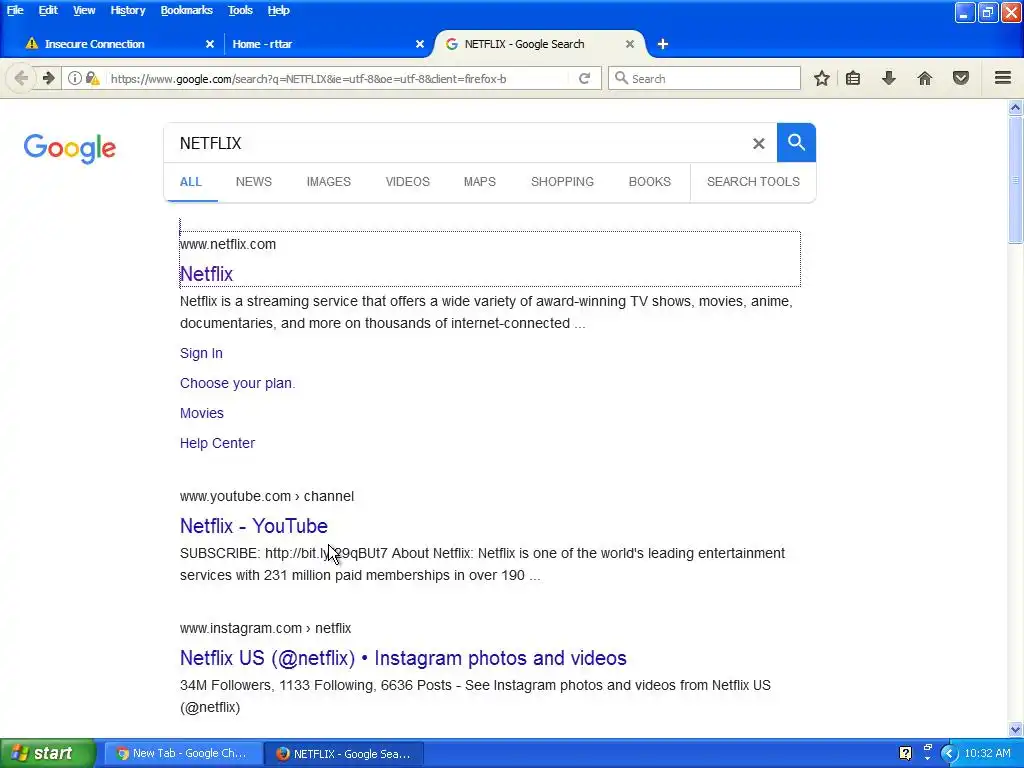The height and width of the screenshot is (768, 1024).
Task: Bookmark this page with the star icon
Action: click(822, 78)
